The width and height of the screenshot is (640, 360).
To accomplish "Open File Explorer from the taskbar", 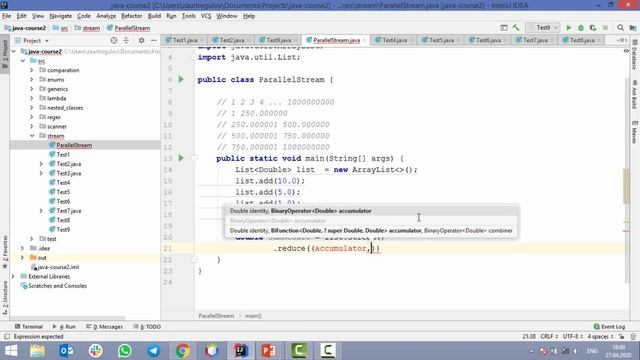I will [x=38, y=351].
